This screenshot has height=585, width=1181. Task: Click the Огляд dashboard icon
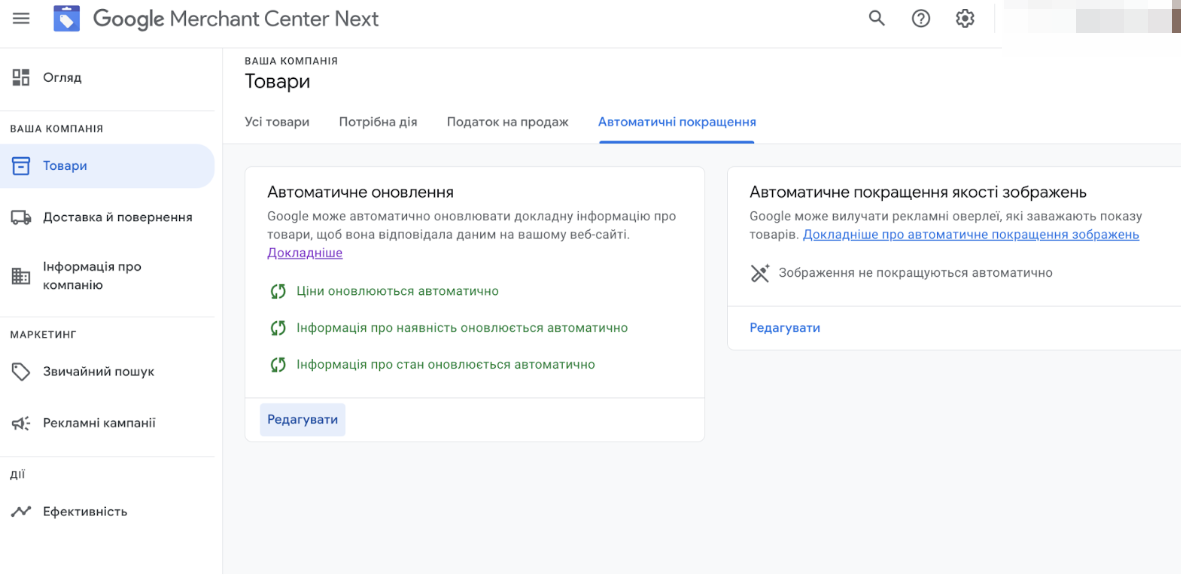[21, 78]
